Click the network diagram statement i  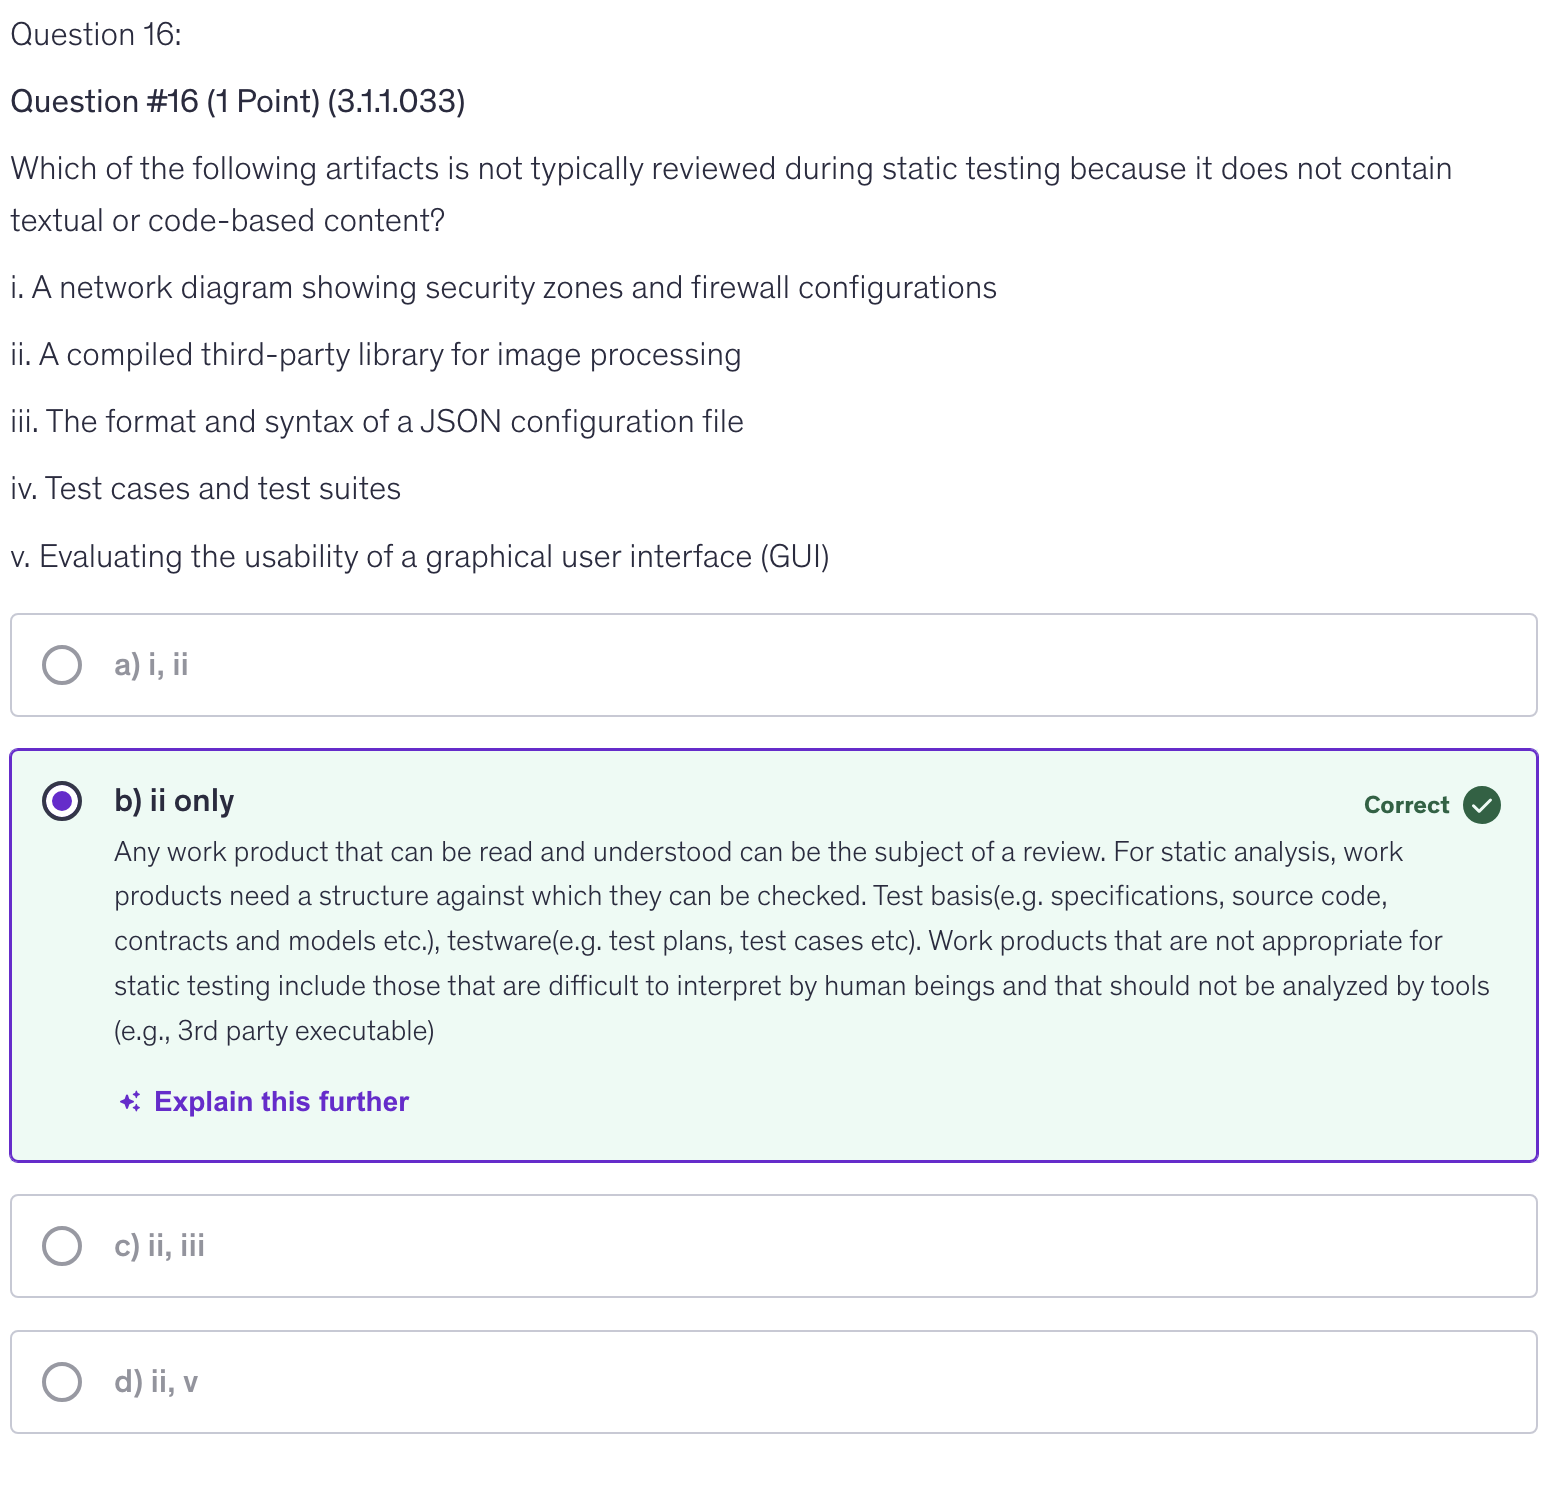pos(503,288)
